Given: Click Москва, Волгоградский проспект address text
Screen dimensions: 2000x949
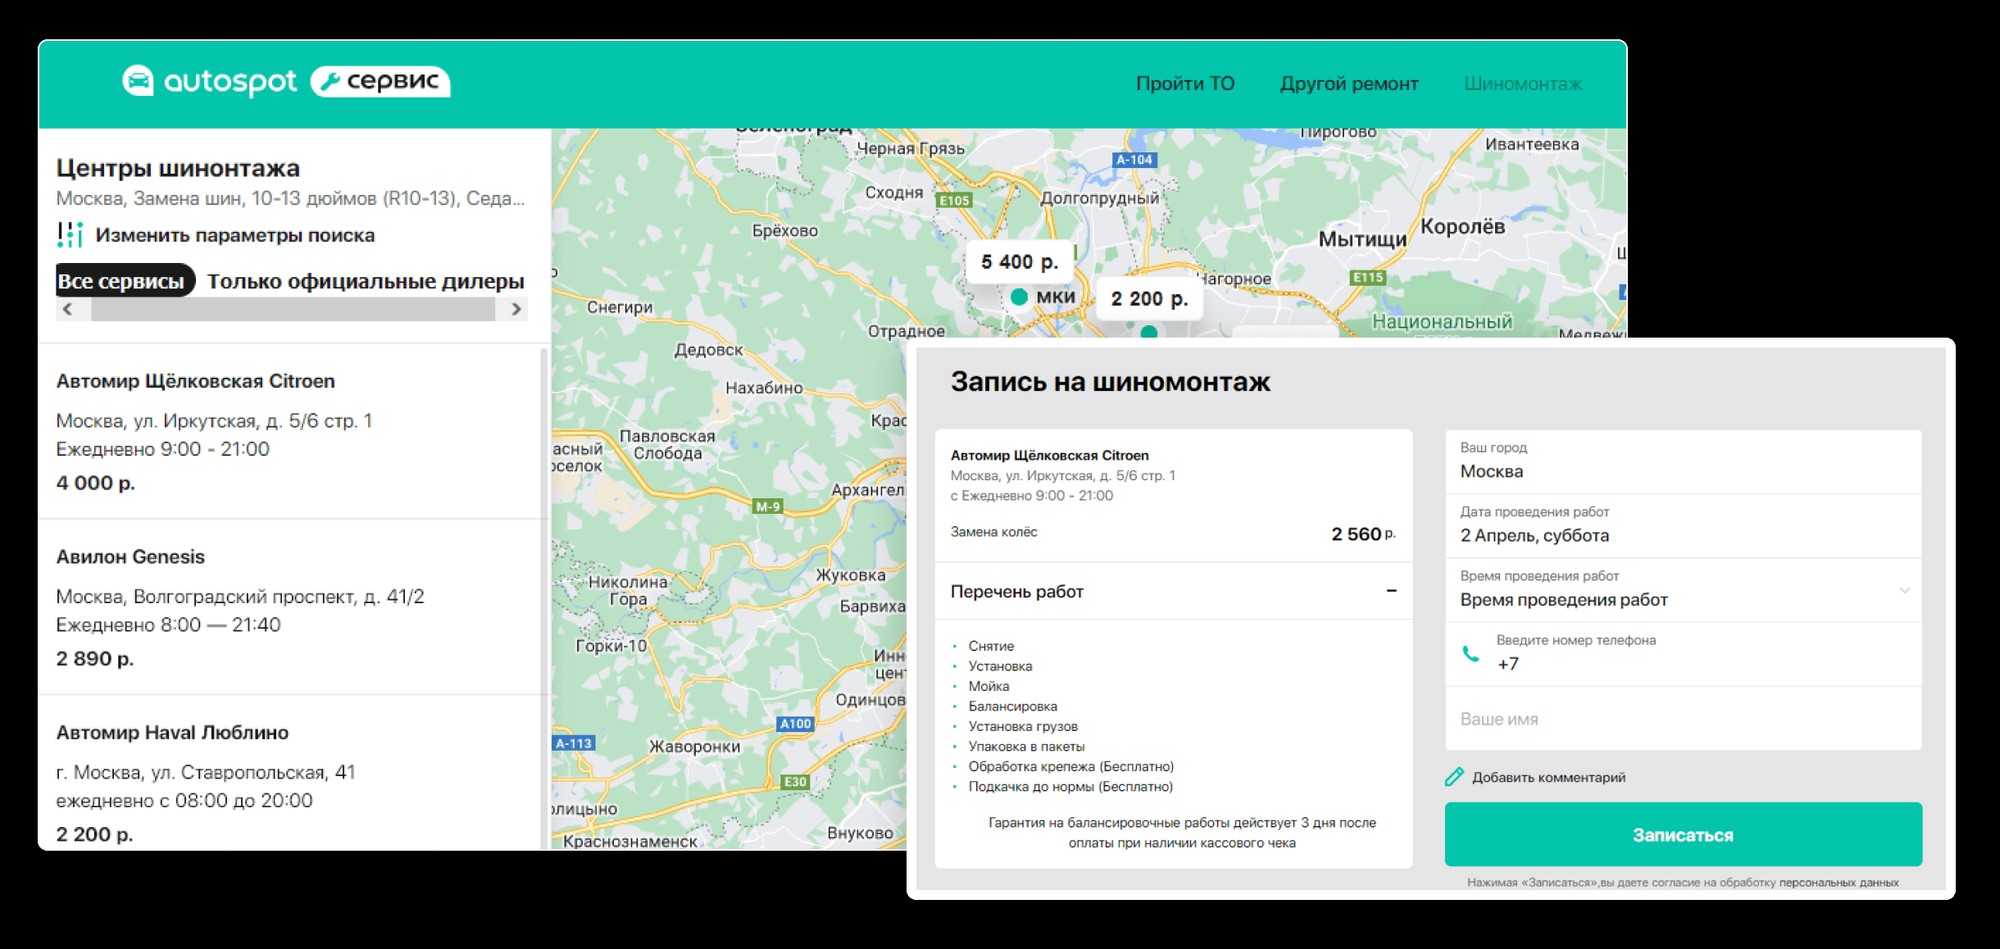Looking at the screenshot, I should (240, 597).
